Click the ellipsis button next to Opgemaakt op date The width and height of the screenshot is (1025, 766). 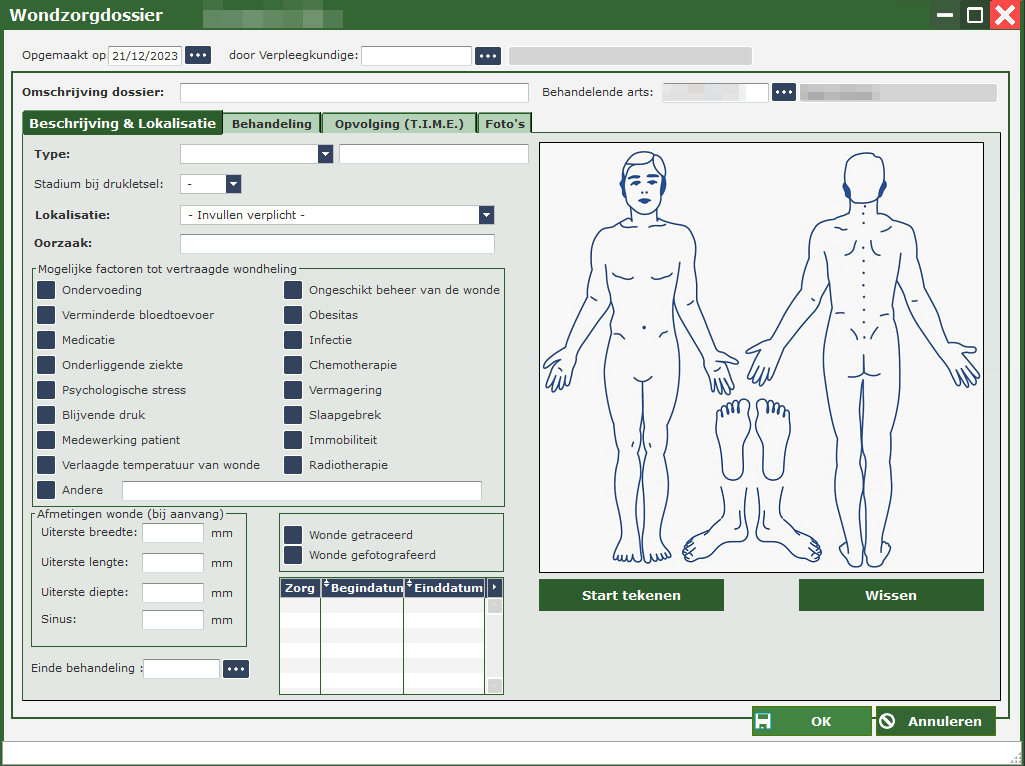(198, 56)
